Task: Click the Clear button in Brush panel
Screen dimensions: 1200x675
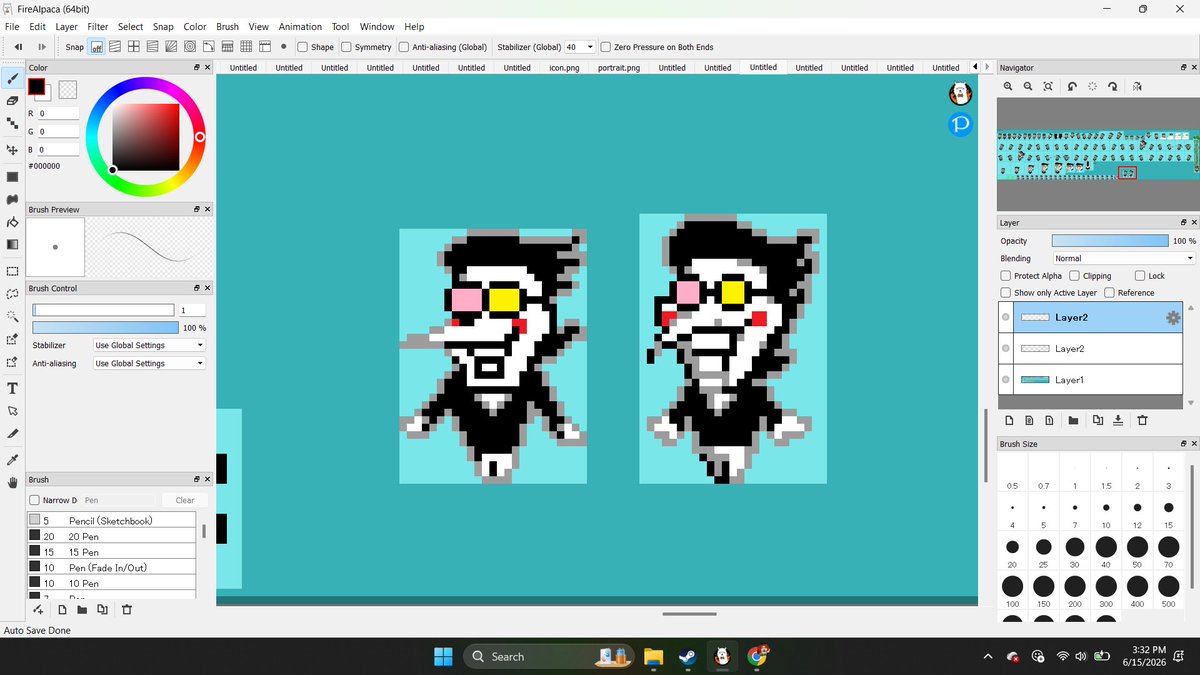Action: pyautogui.click(x=185, y=500)
